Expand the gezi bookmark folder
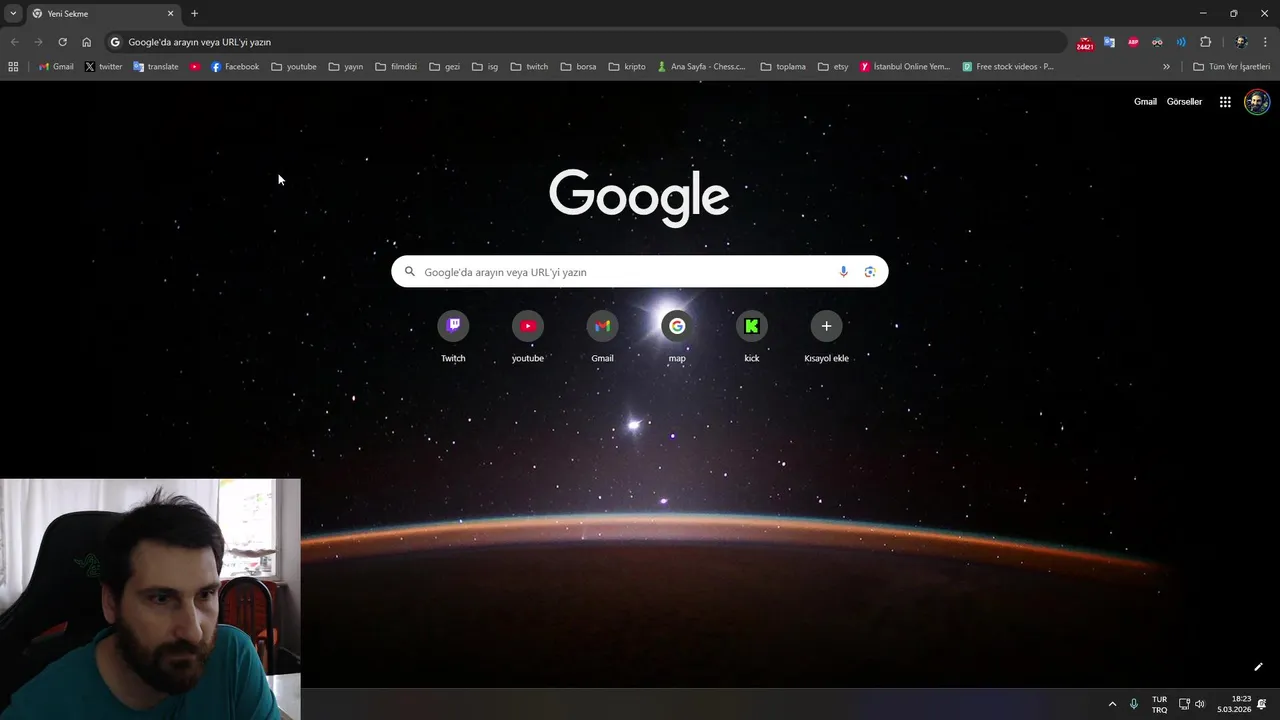This screenshot has width=1280, height=720. (x=445, y=67)
